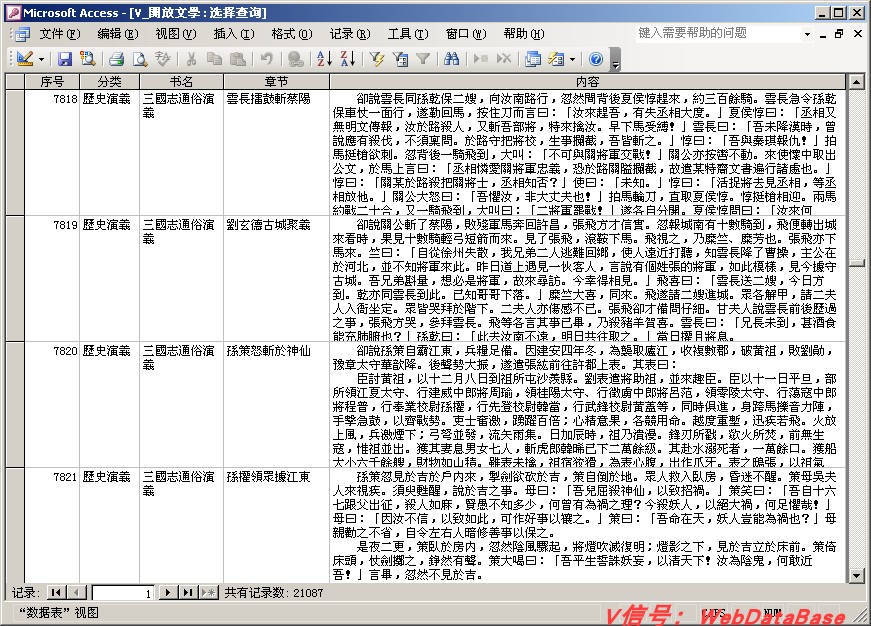This screenshot has width=871, height=626.
Task: Click the New Object AutoForm icon
Action: tap(555, 58)
